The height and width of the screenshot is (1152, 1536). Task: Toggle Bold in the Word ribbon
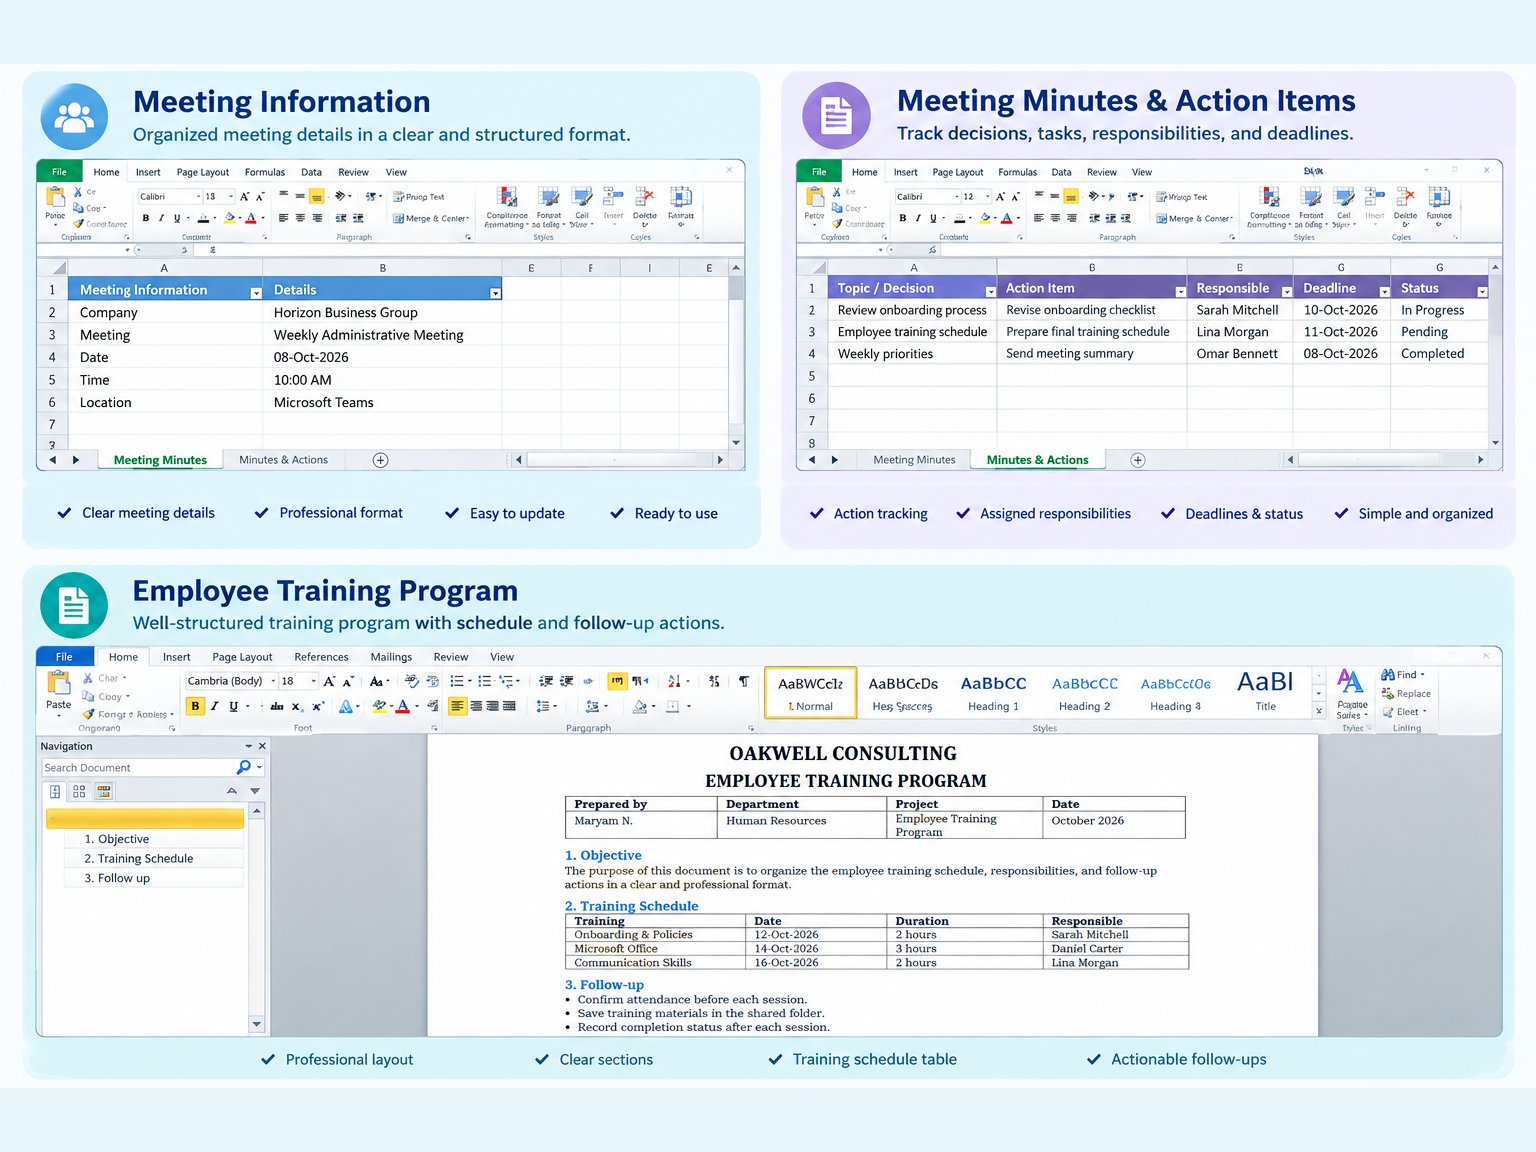pos(195,706)
